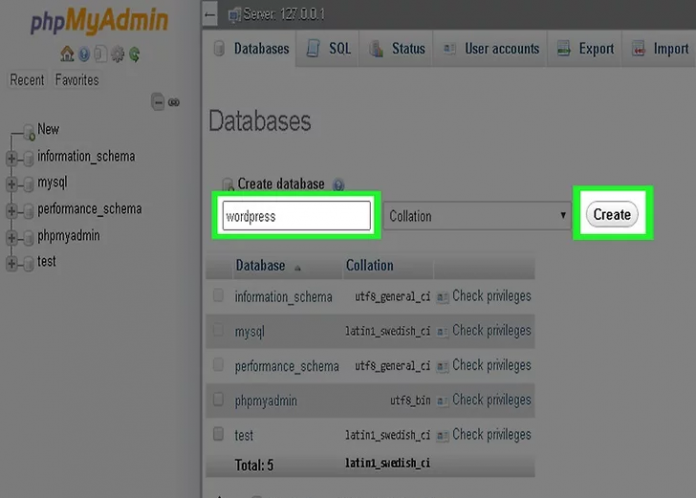696x498 pixels.
Task: Sort by the Database column header
Action: click(x=260, y=266)
